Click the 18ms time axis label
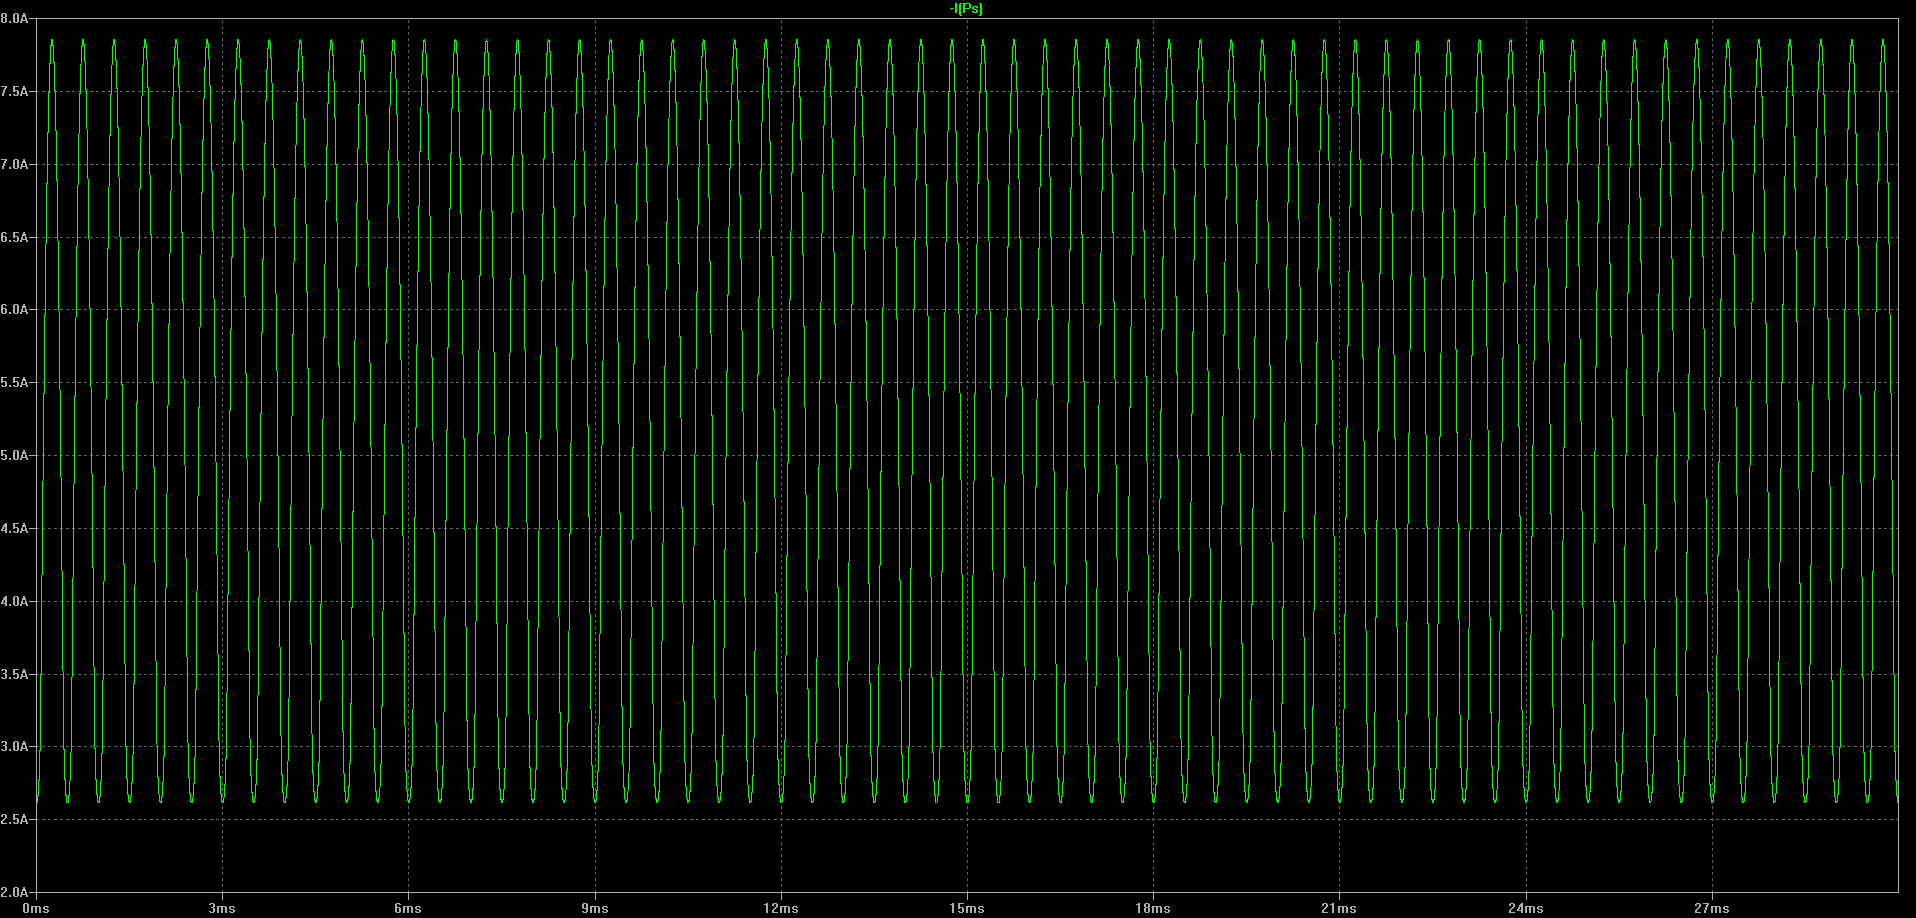Screen dimensions: 1916x918 click(1153, 908)
